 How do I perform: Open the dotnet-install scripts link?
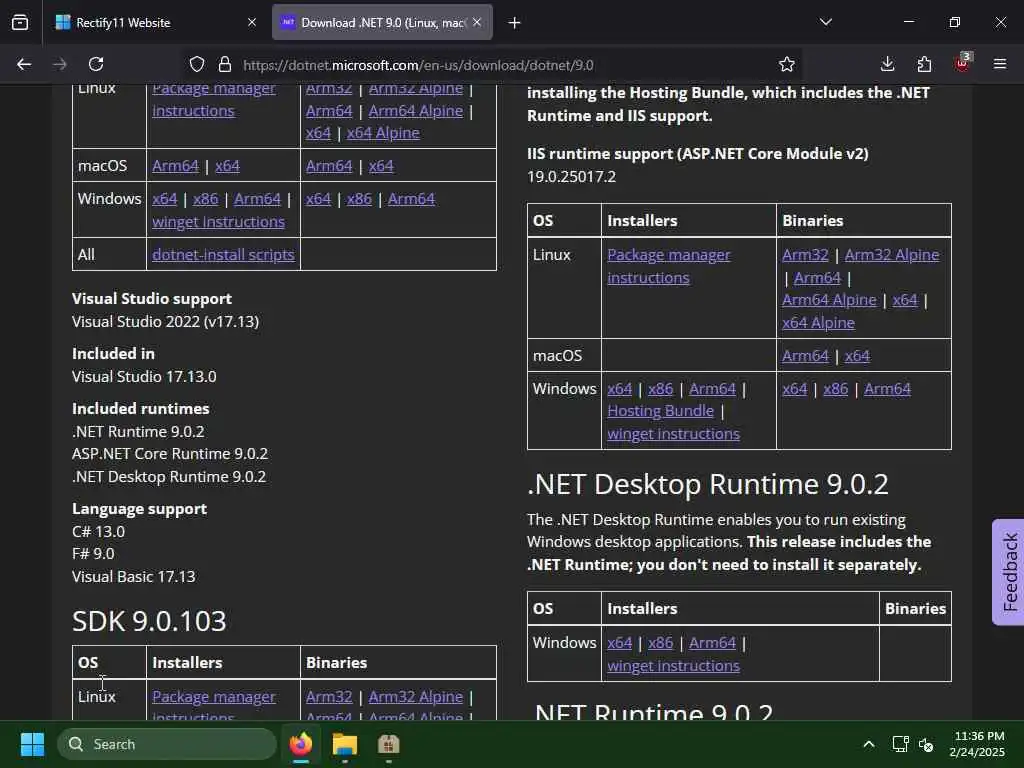pos(223,255)
